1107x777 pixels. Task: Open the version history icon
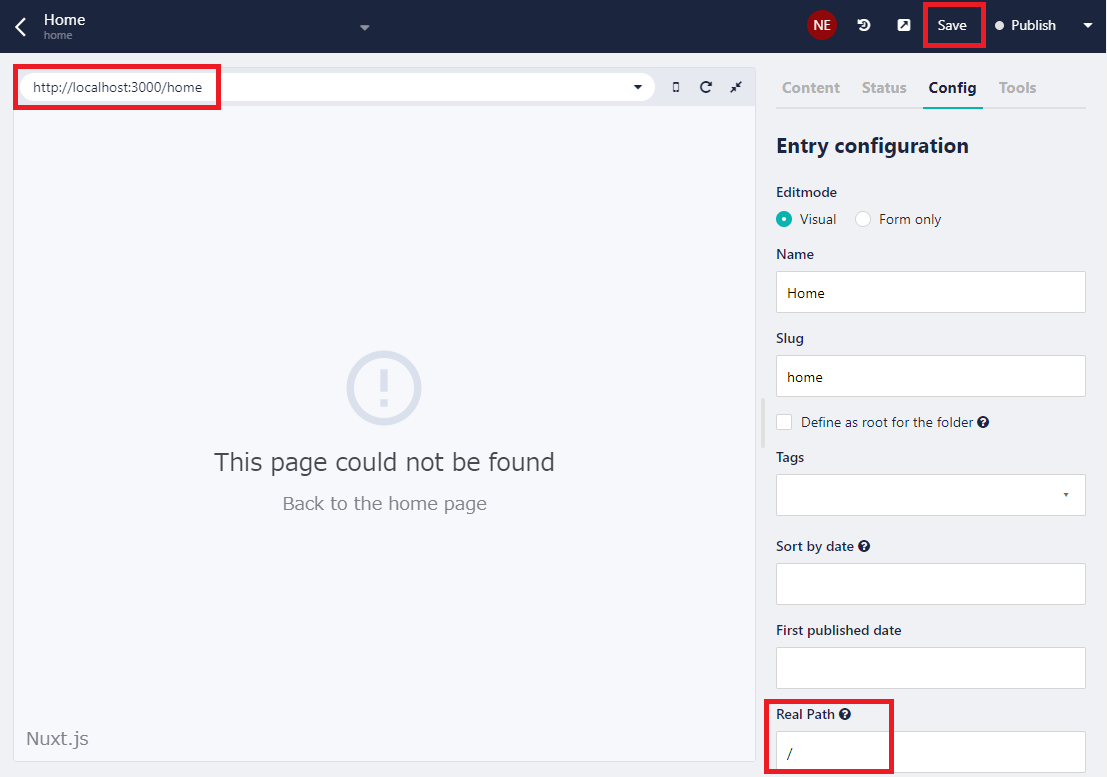pyautogui.click(x=863, y=25)
